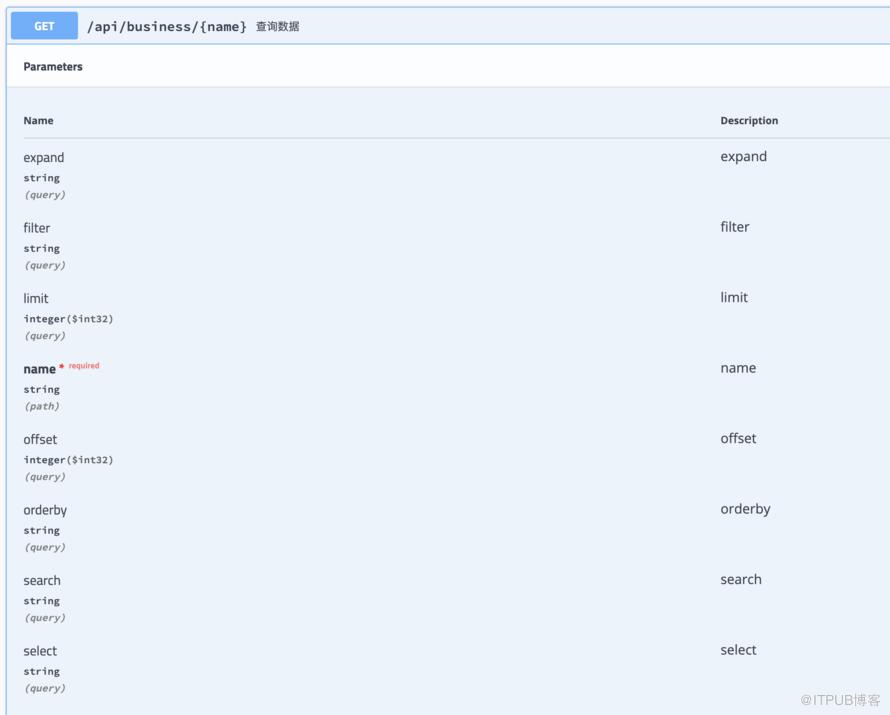Viewport: 890px width, 715px height.
Task: Click the Name column header
Action: point(39,120)
